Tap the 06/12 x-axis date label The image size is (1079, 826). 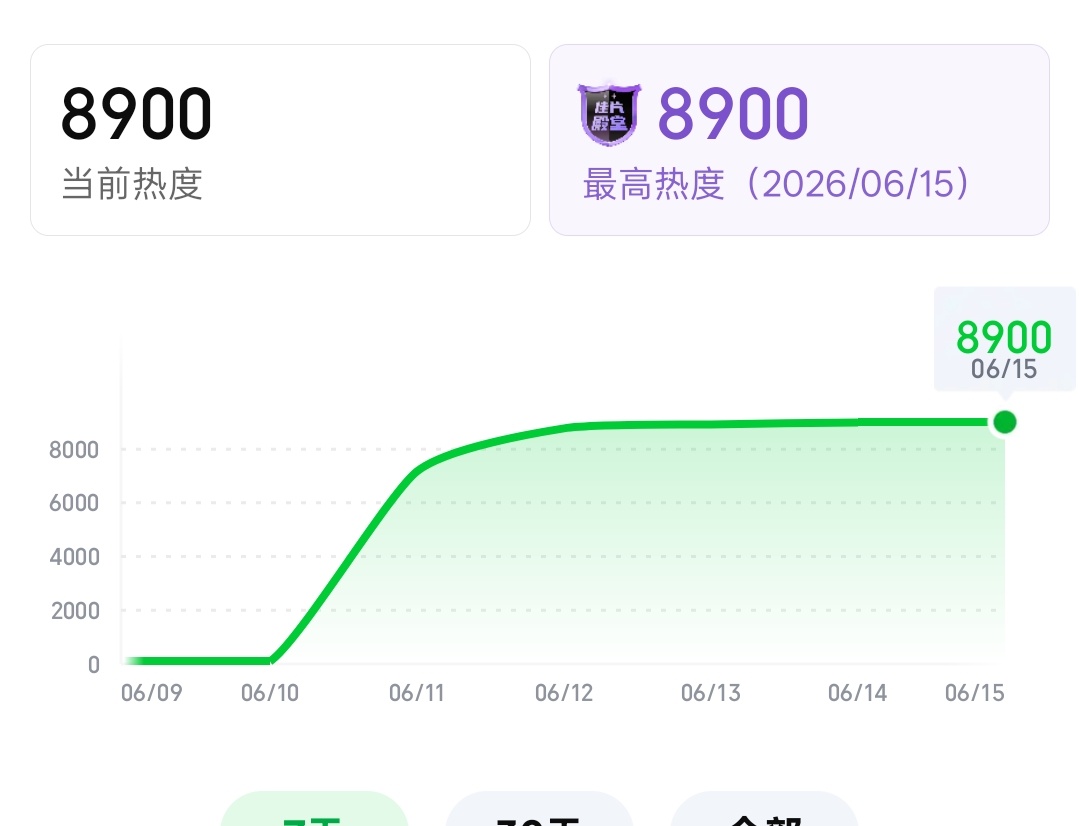[564, 692]
